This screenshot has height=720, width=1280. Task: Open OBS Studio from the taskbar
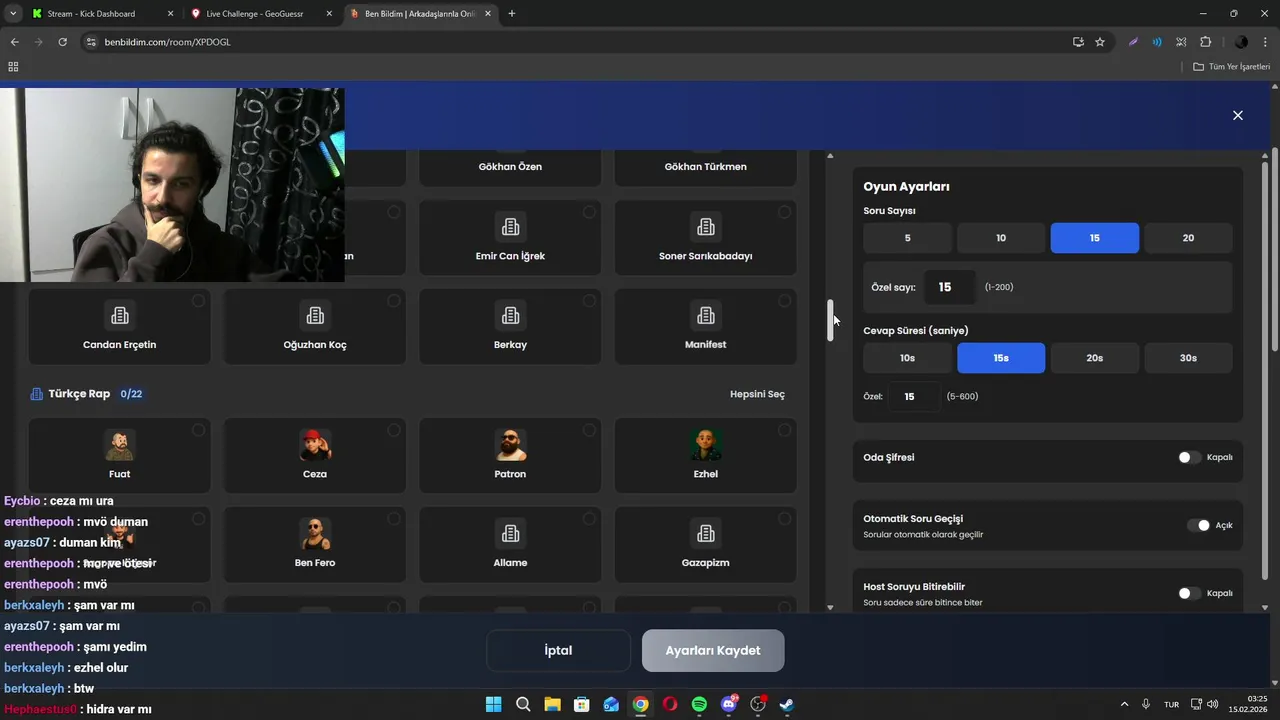pos(758,704)
